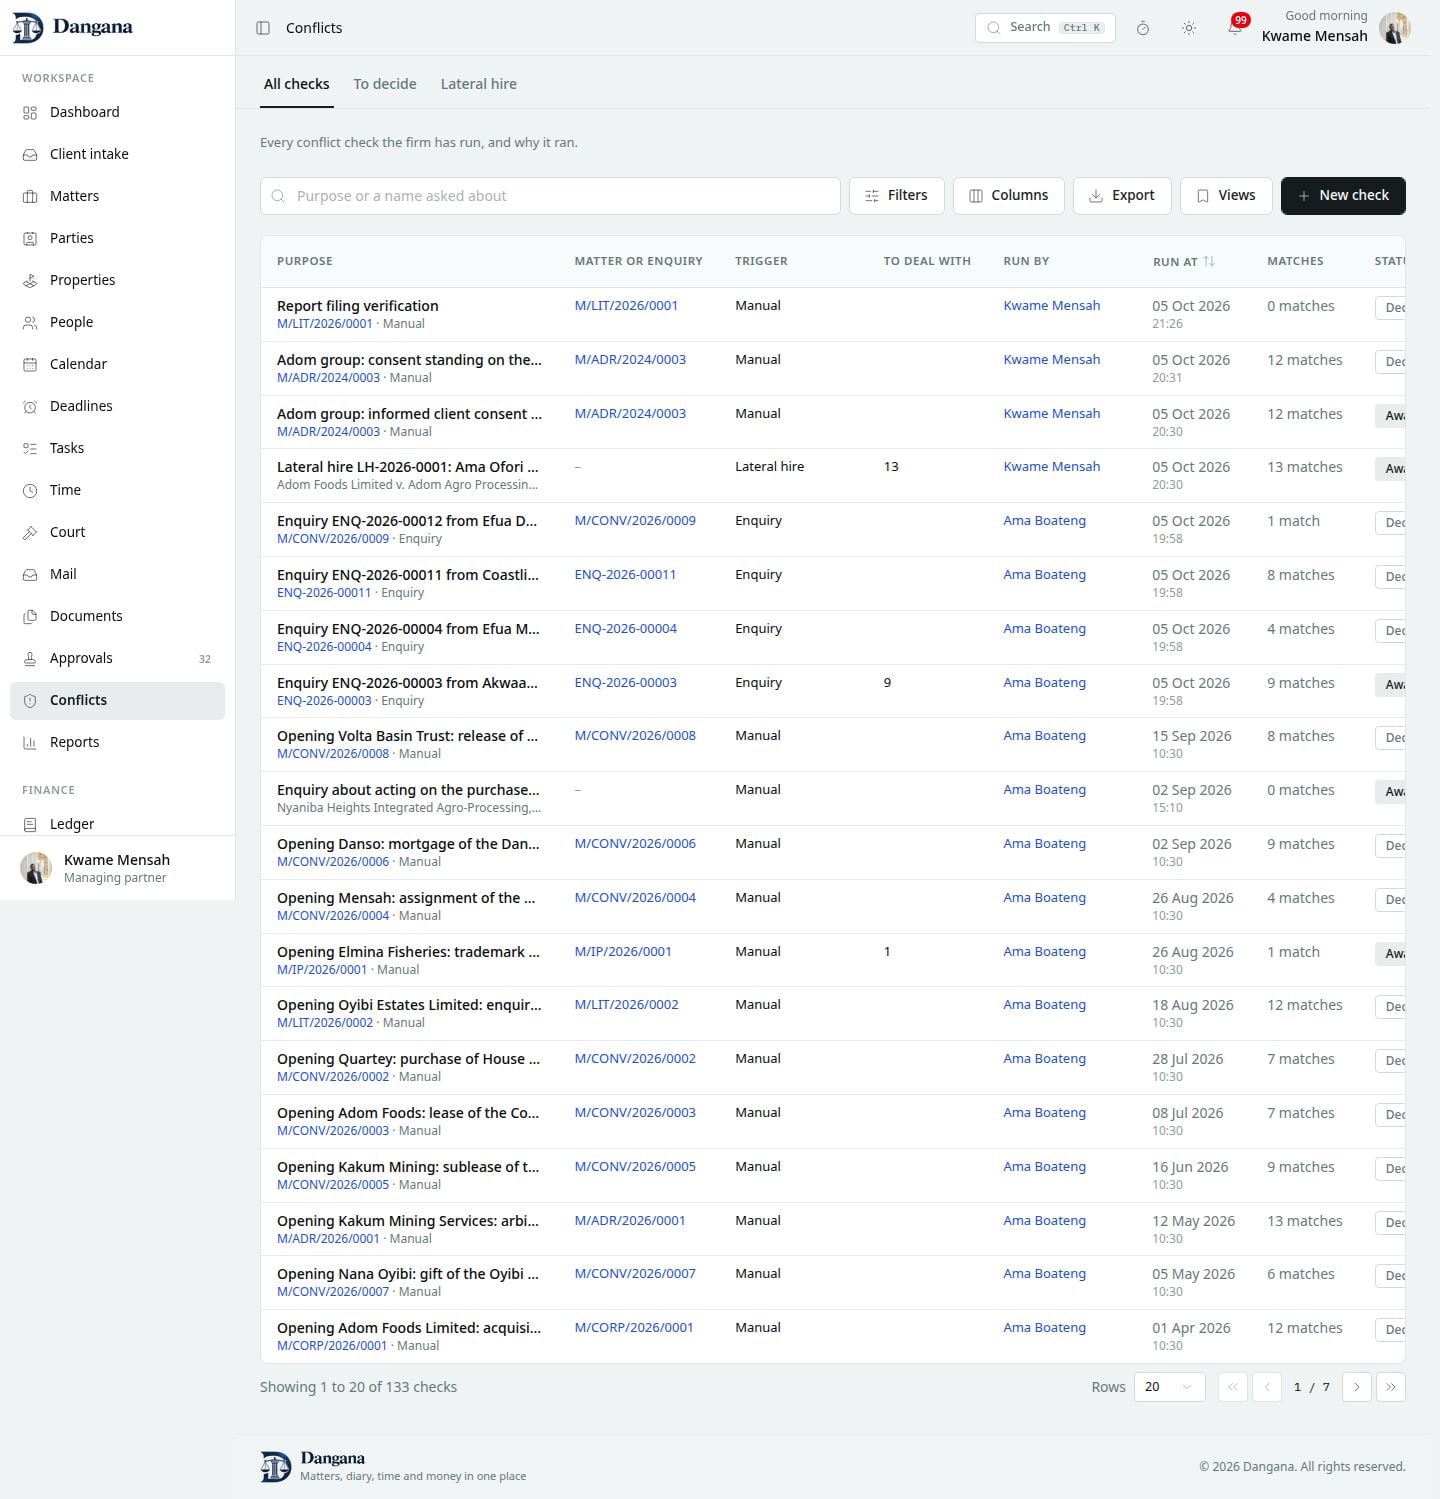Viewport: 1440px width, 1499px height.
Task: Click the Kwame Mensah avatar in header
Action: click(x=1394, y=28)
